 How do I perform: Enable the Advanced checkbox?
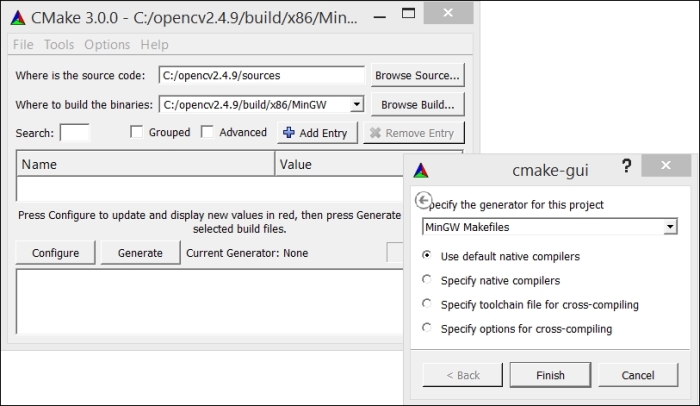click(x=207, y=132)
